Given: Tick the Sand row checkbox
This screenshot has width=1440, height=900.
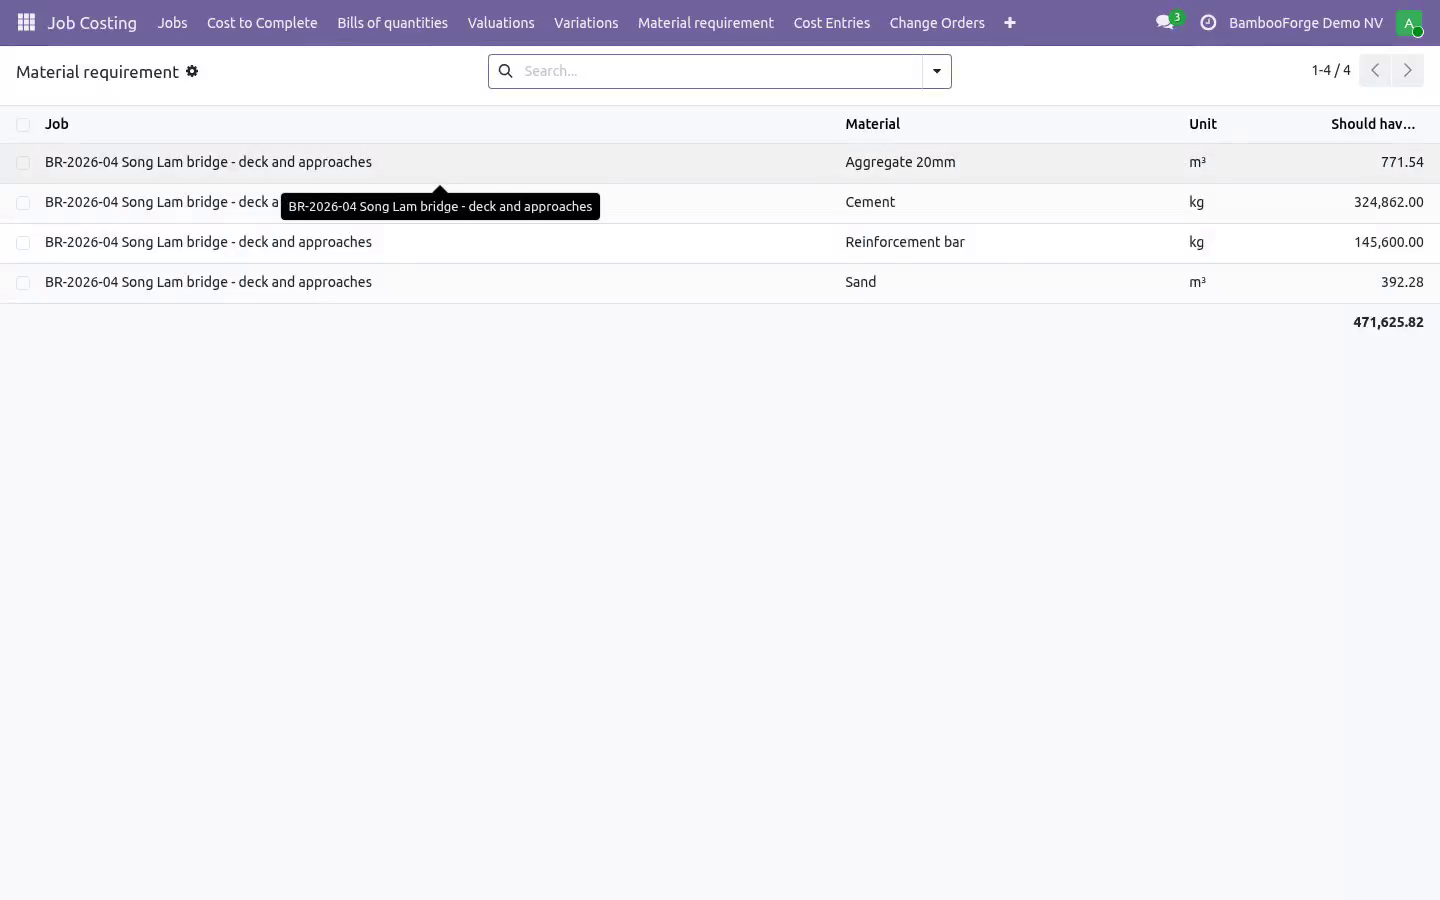Looking at the screenshot, I should tap(23, 282).
